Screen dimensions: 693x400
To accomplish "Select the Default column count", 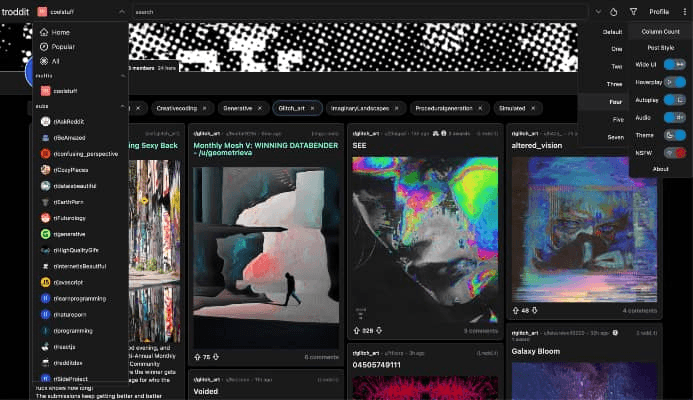I will coord(612,32).
